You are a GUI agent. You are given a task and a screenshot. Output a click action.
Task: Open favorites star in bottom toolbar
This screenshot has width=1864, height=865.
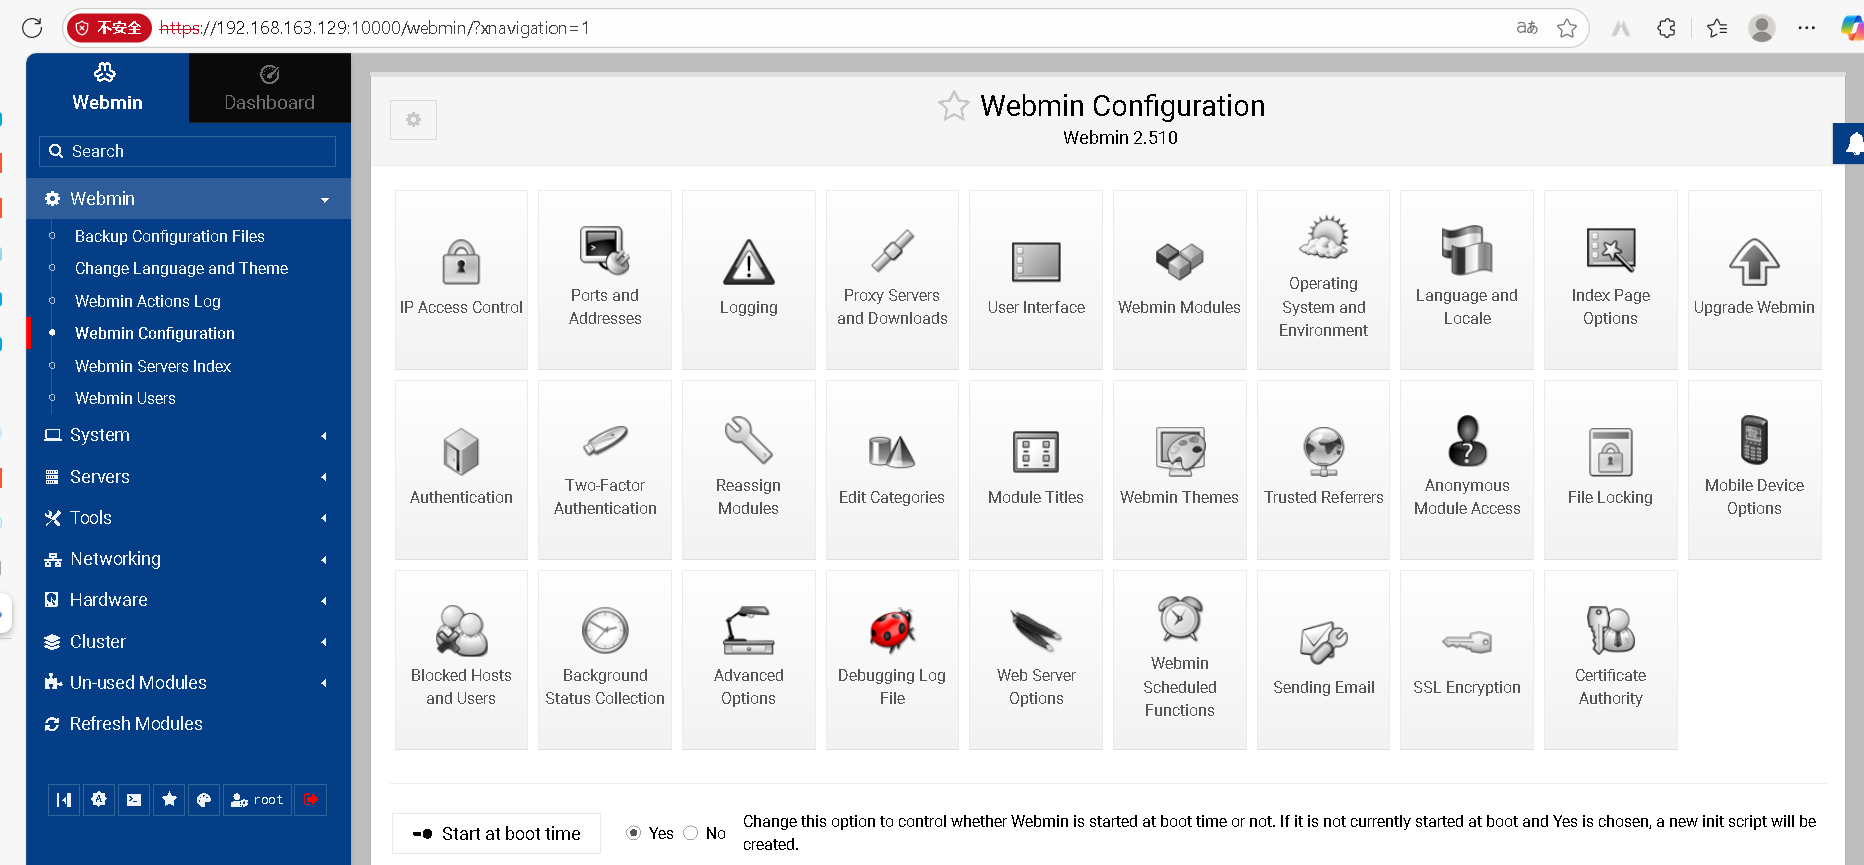click(x=169, y=800)
